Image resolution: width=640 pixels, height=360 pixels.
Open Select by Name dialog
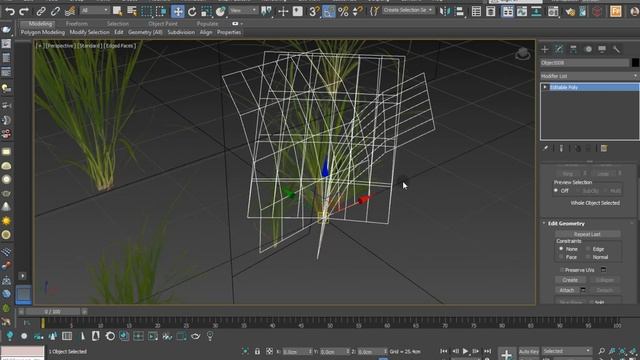(132, 11)
